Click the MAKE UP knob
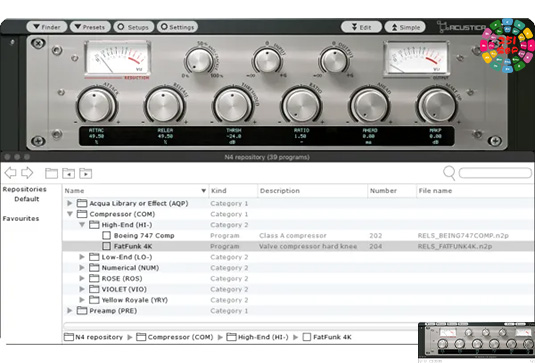This screenshot has height=363, width=535. tap(437, 105)
